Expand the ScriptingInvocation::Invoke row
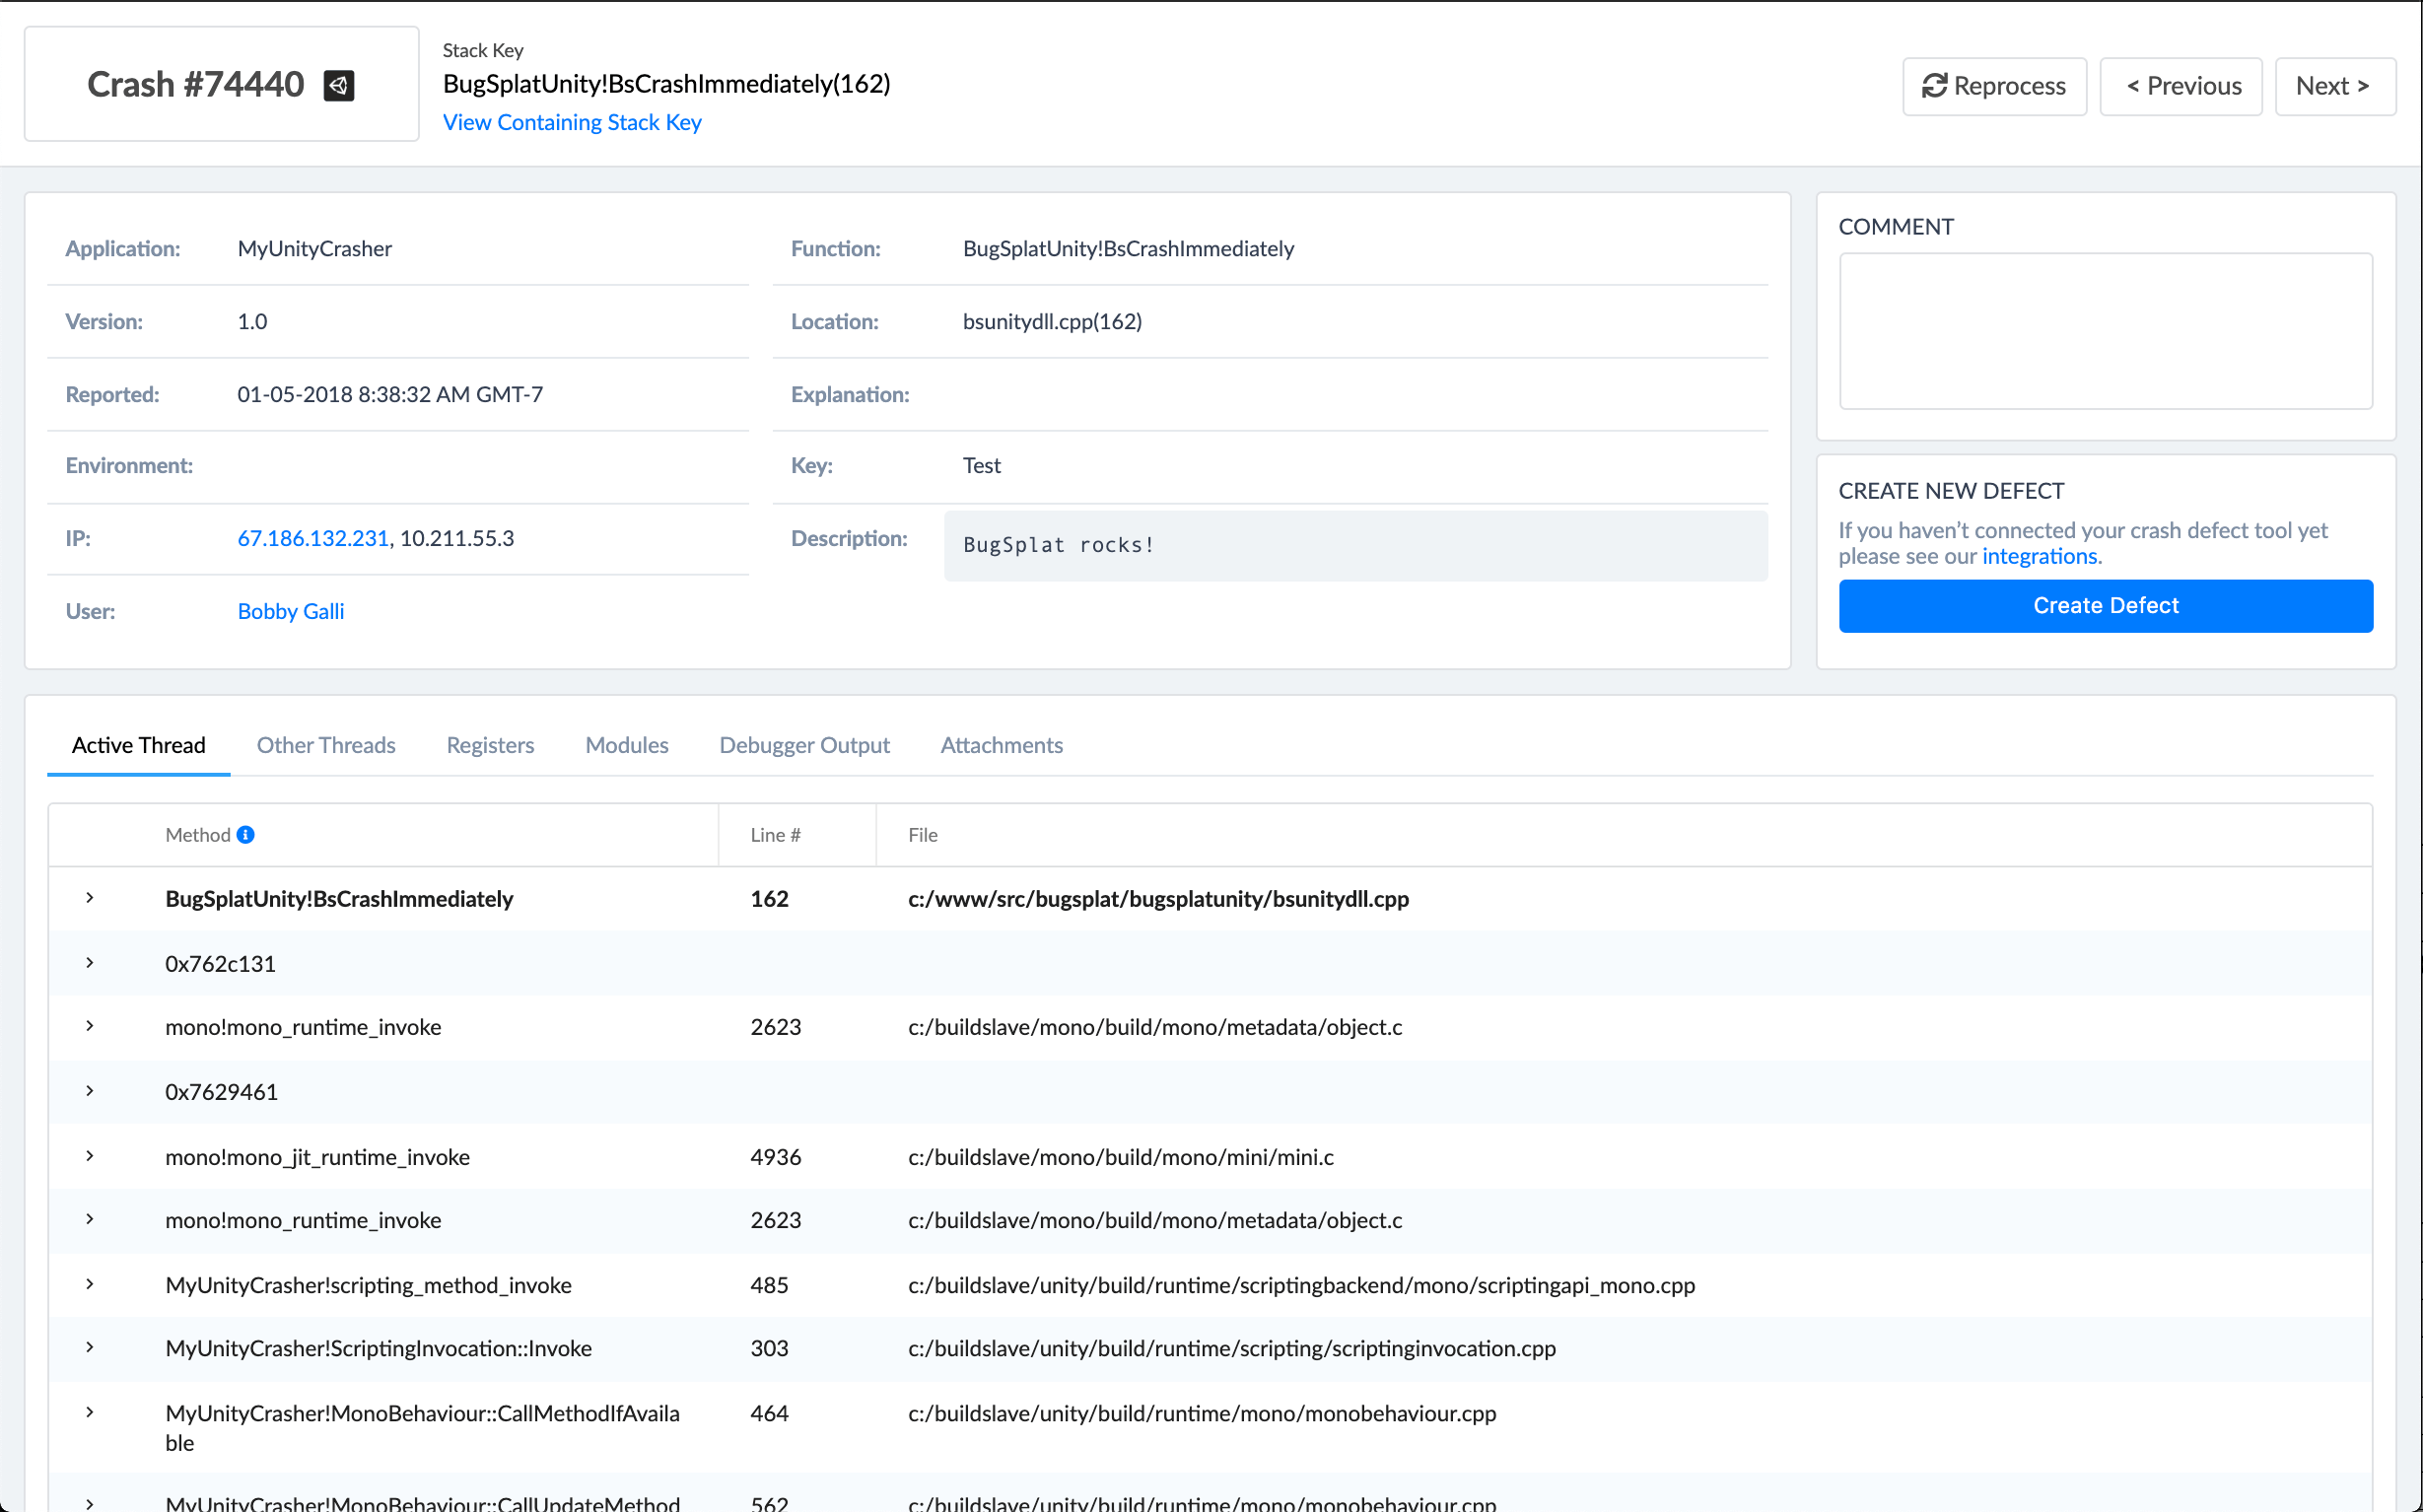This screenshot has height=1512, width=2423. pos(90,1347)
